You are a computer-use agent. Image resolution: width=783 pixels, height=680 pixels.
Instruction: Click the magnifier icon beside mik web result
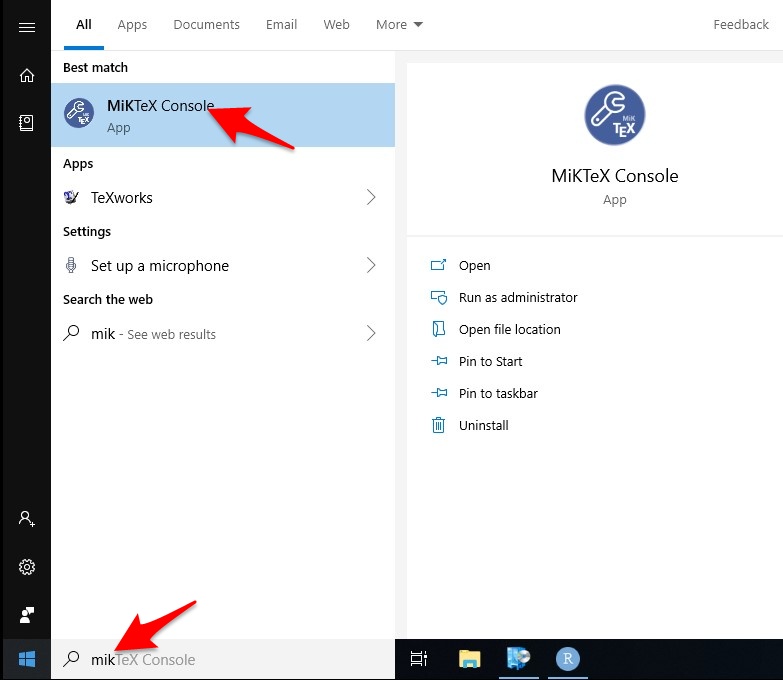71,333
